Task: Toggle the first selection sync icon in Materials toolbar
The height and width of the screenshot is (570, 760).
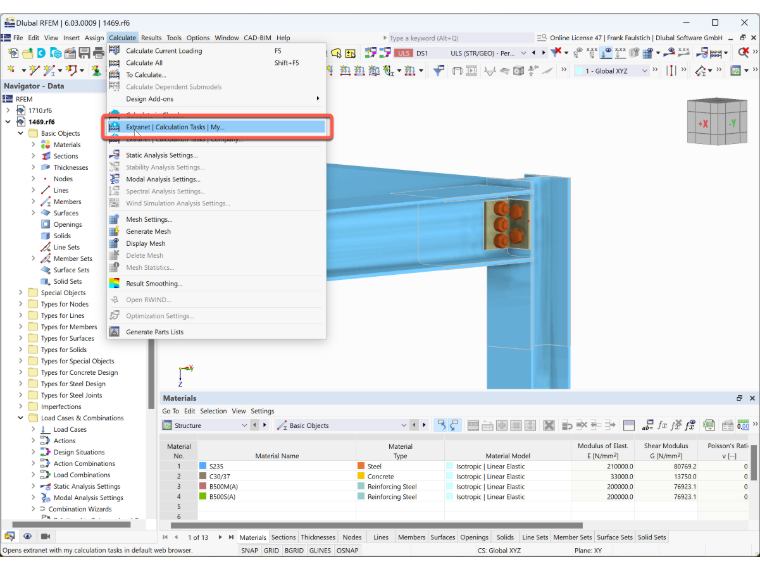Action: click(441, 426)
